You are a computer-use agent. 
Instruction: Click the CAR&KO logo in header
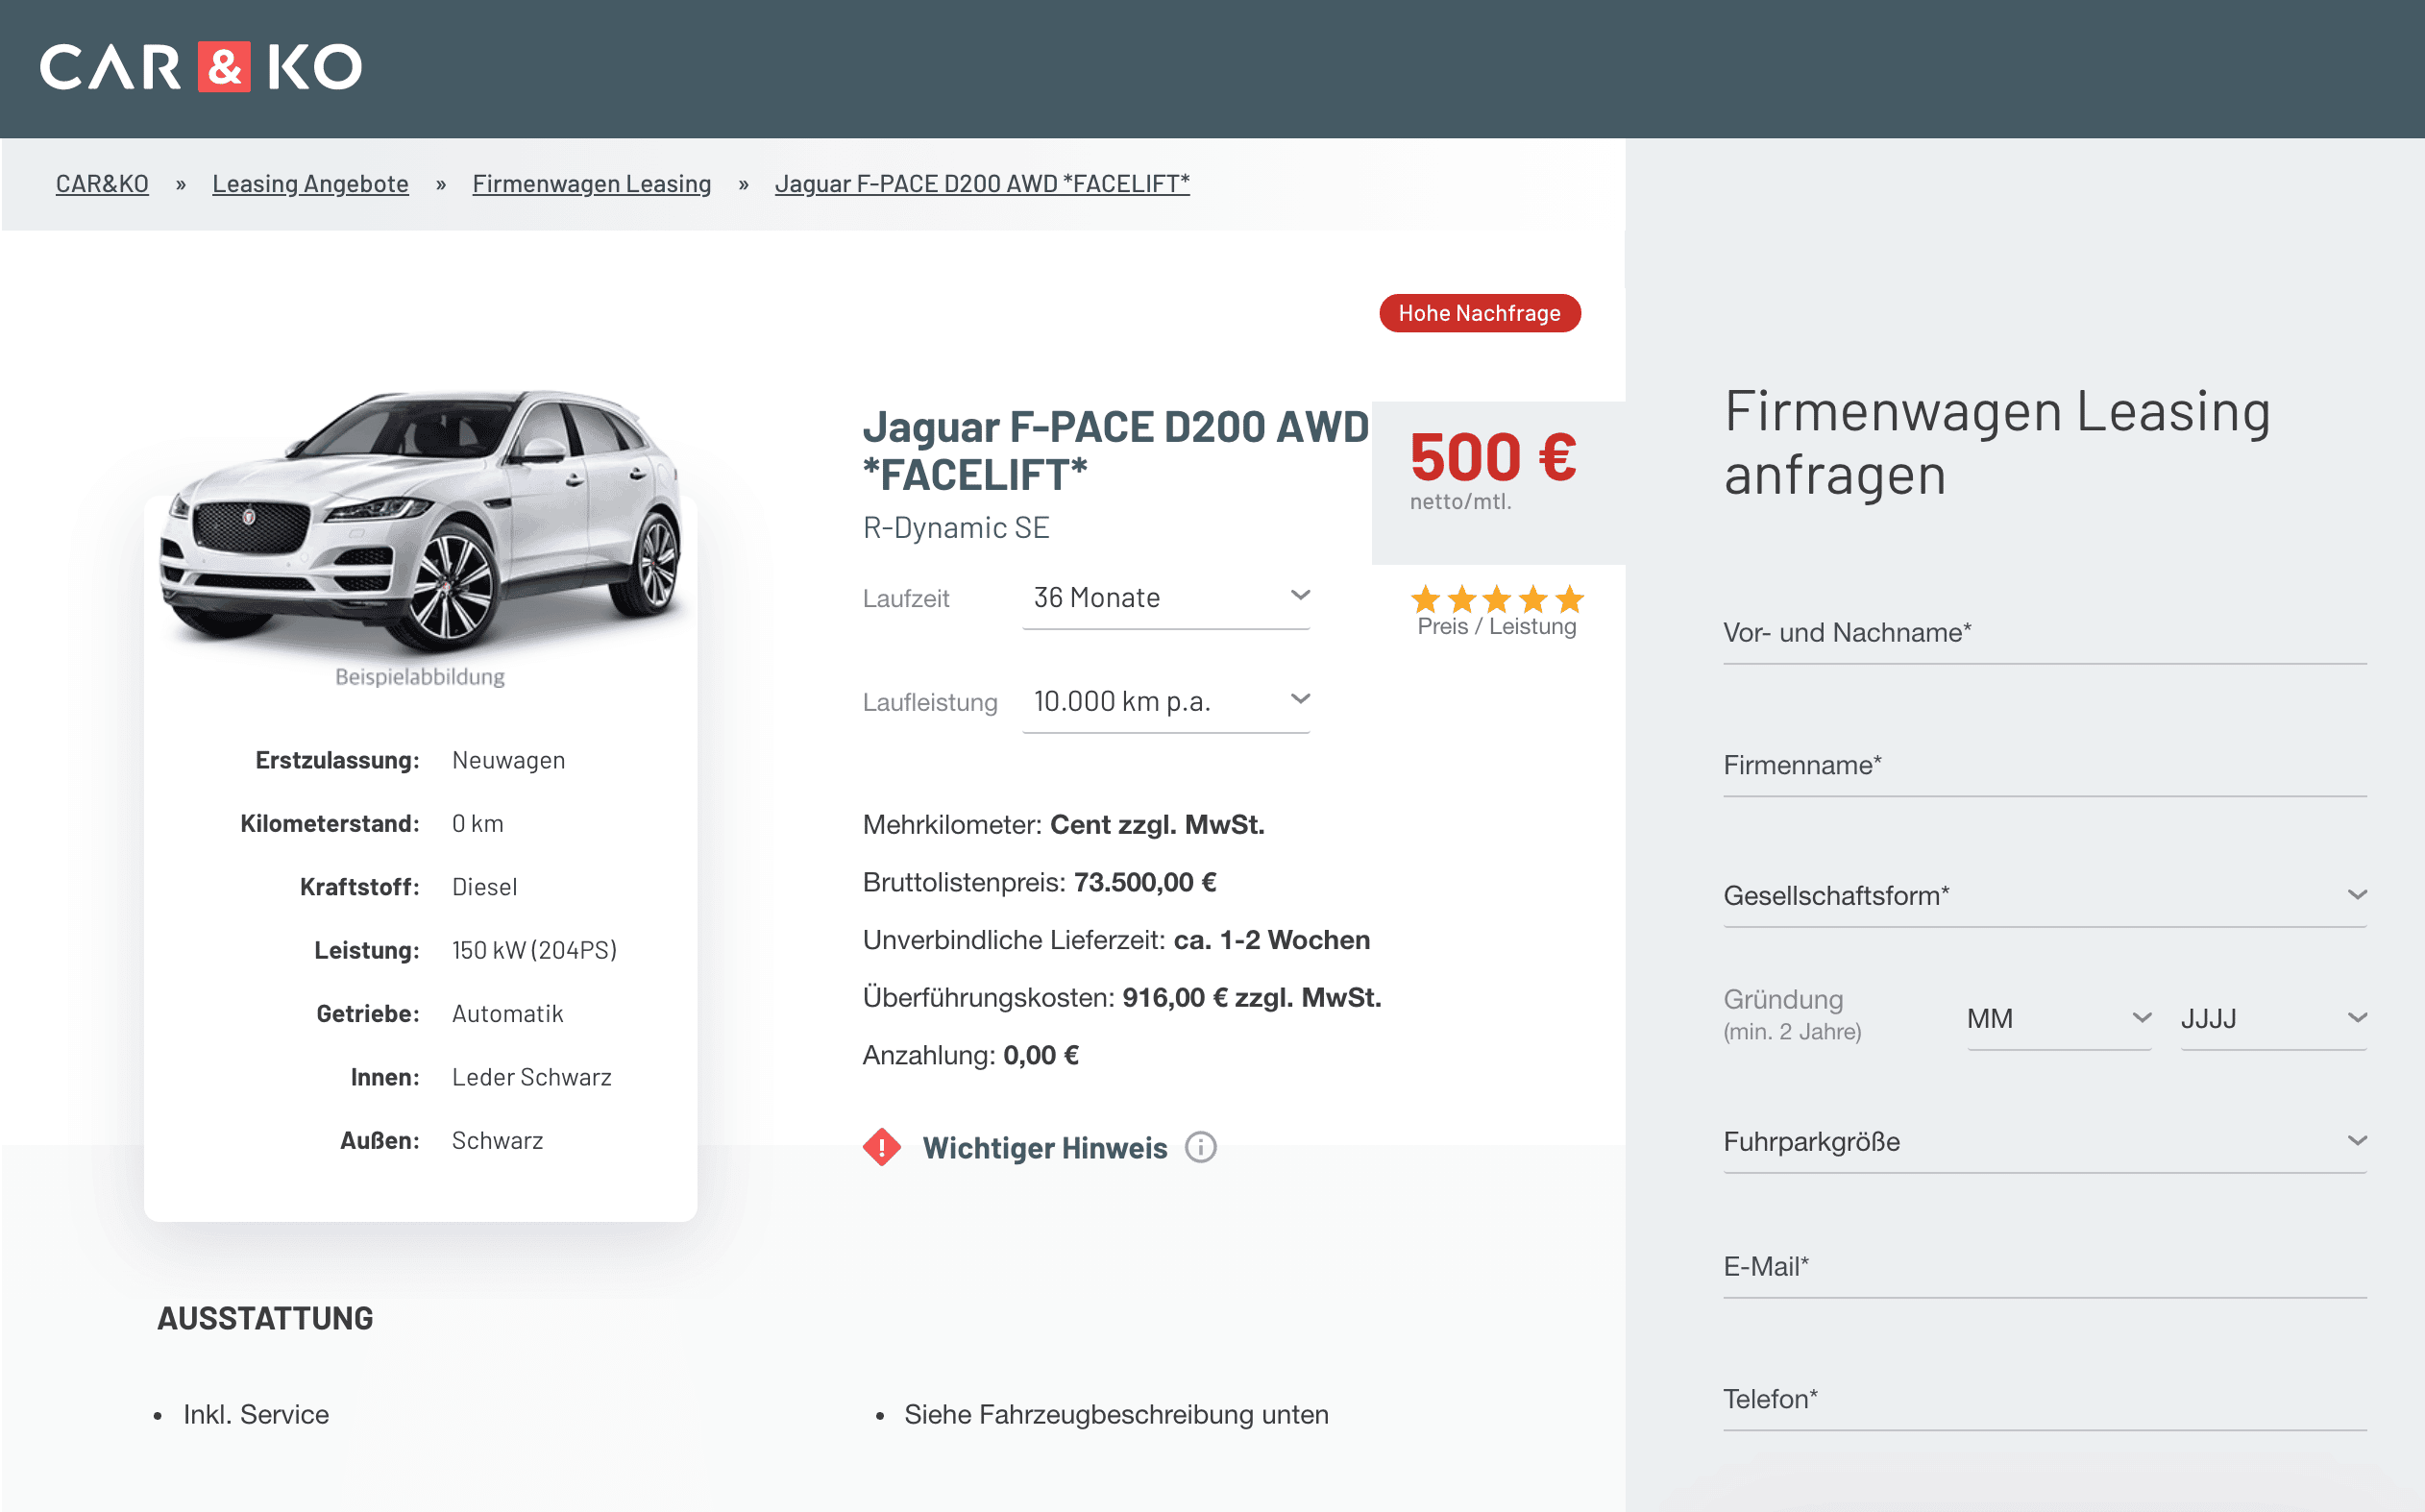click(x=201, y=67)
